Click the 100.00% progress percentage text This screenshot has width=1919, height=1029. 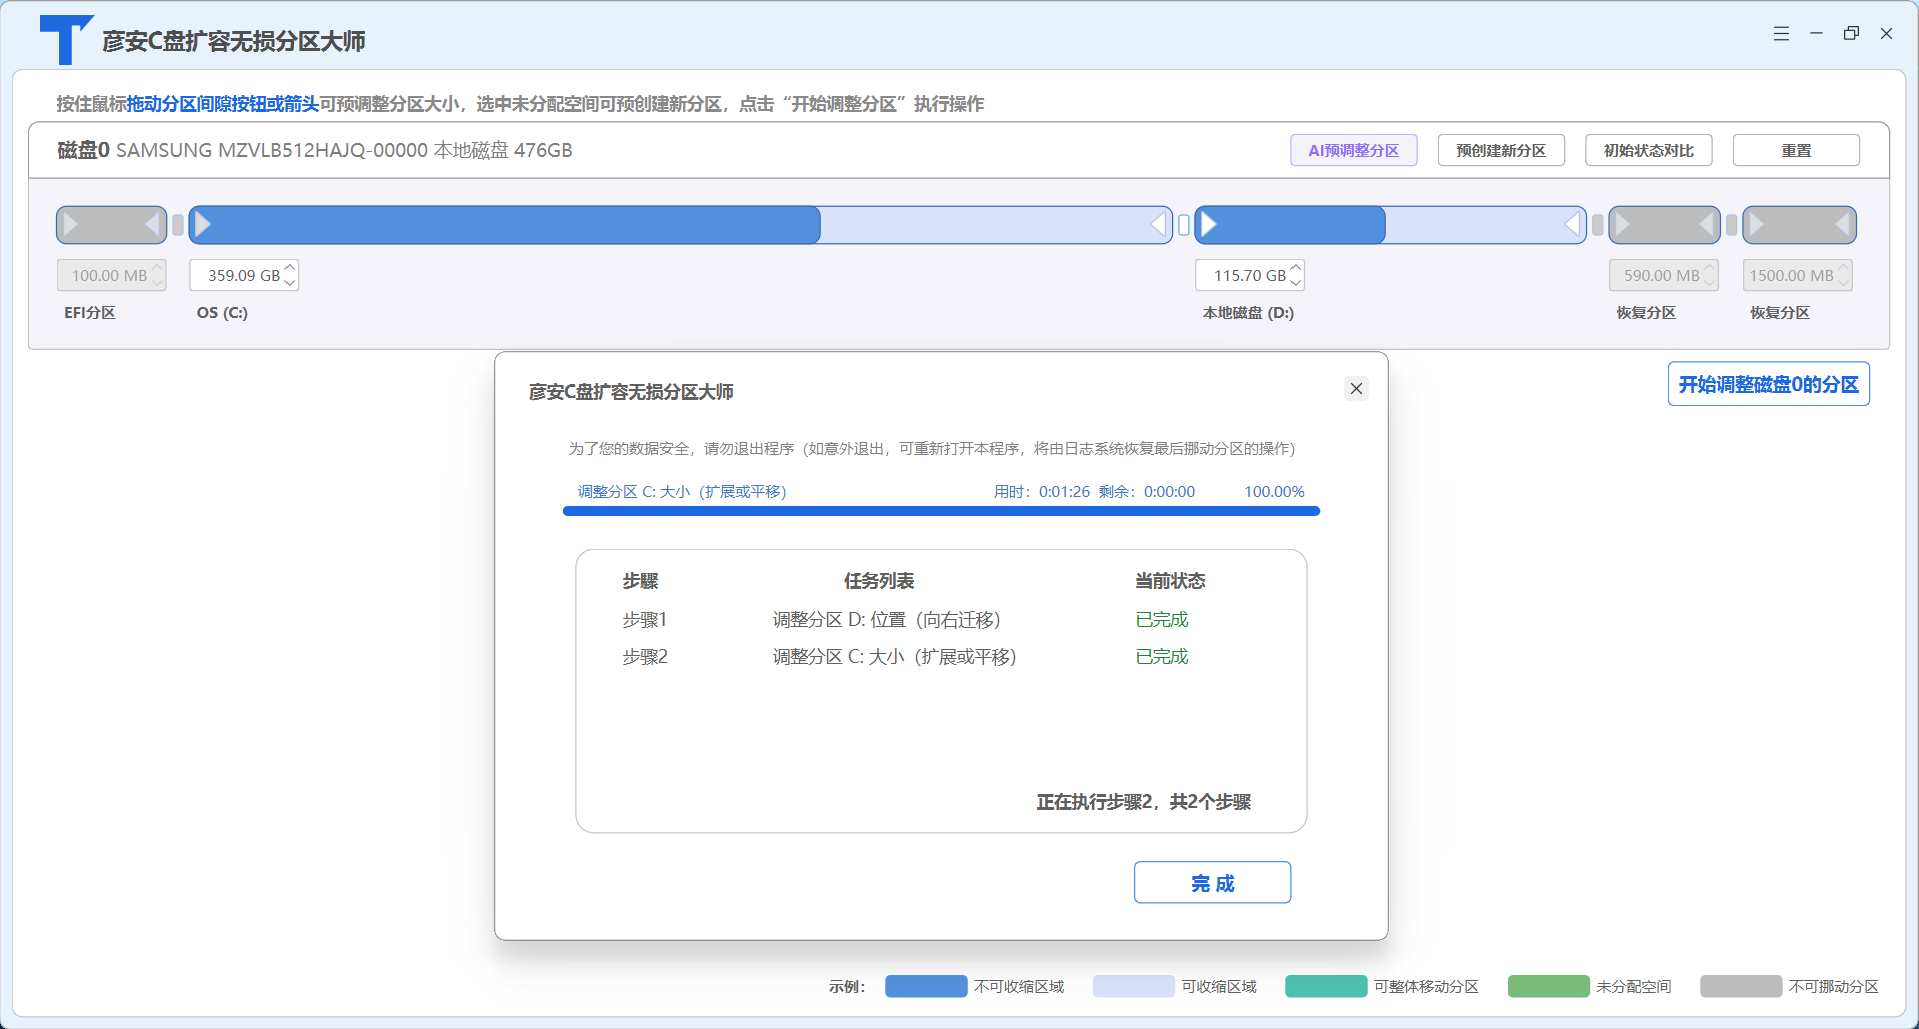pos(1274,492)
